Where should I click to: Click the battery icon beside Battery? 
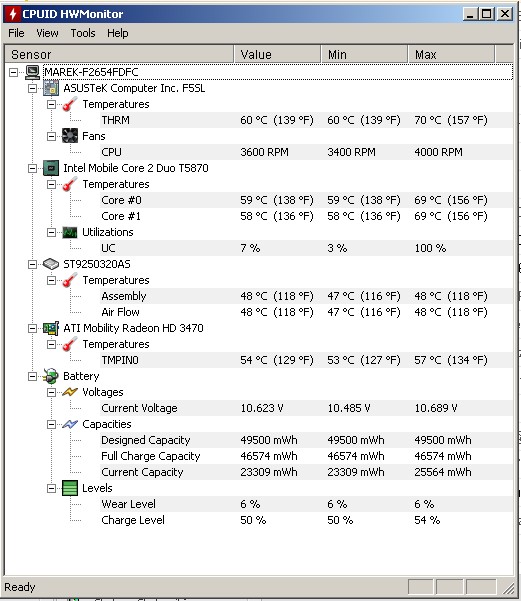pyautogui.click(x=51, y=376)
